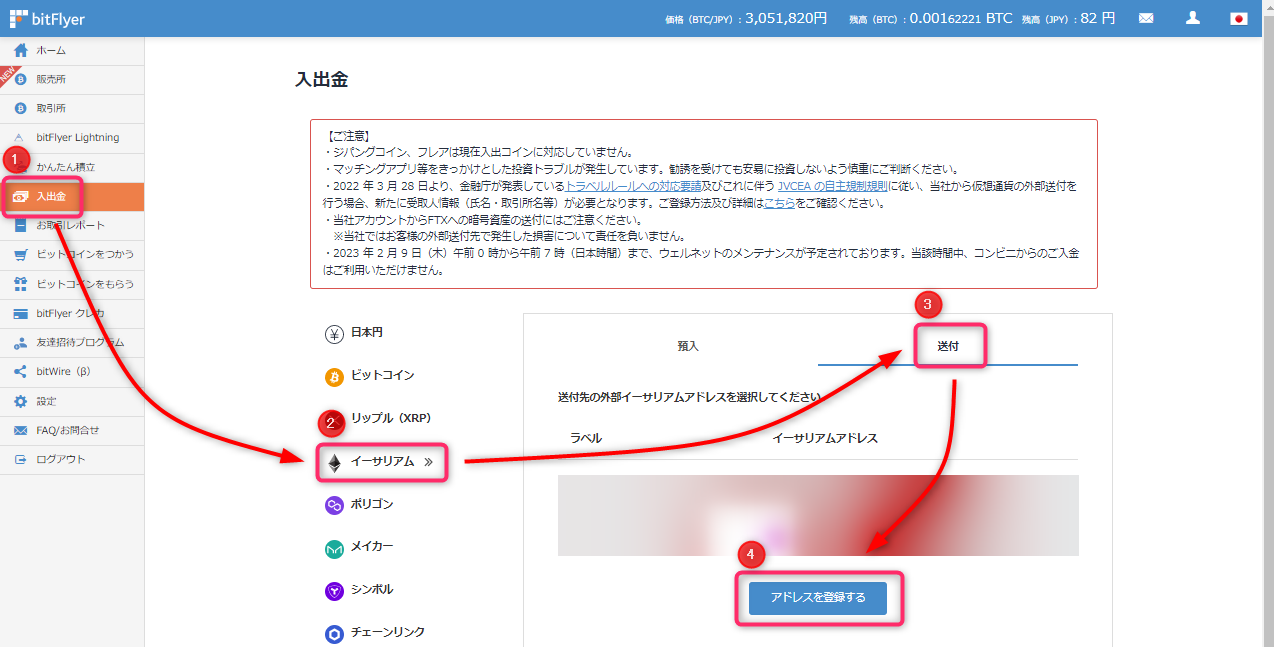This screenshot has width=1274, height=647.
Task: Click the logout icon beside ログアウト
Action: coord(20,459)
